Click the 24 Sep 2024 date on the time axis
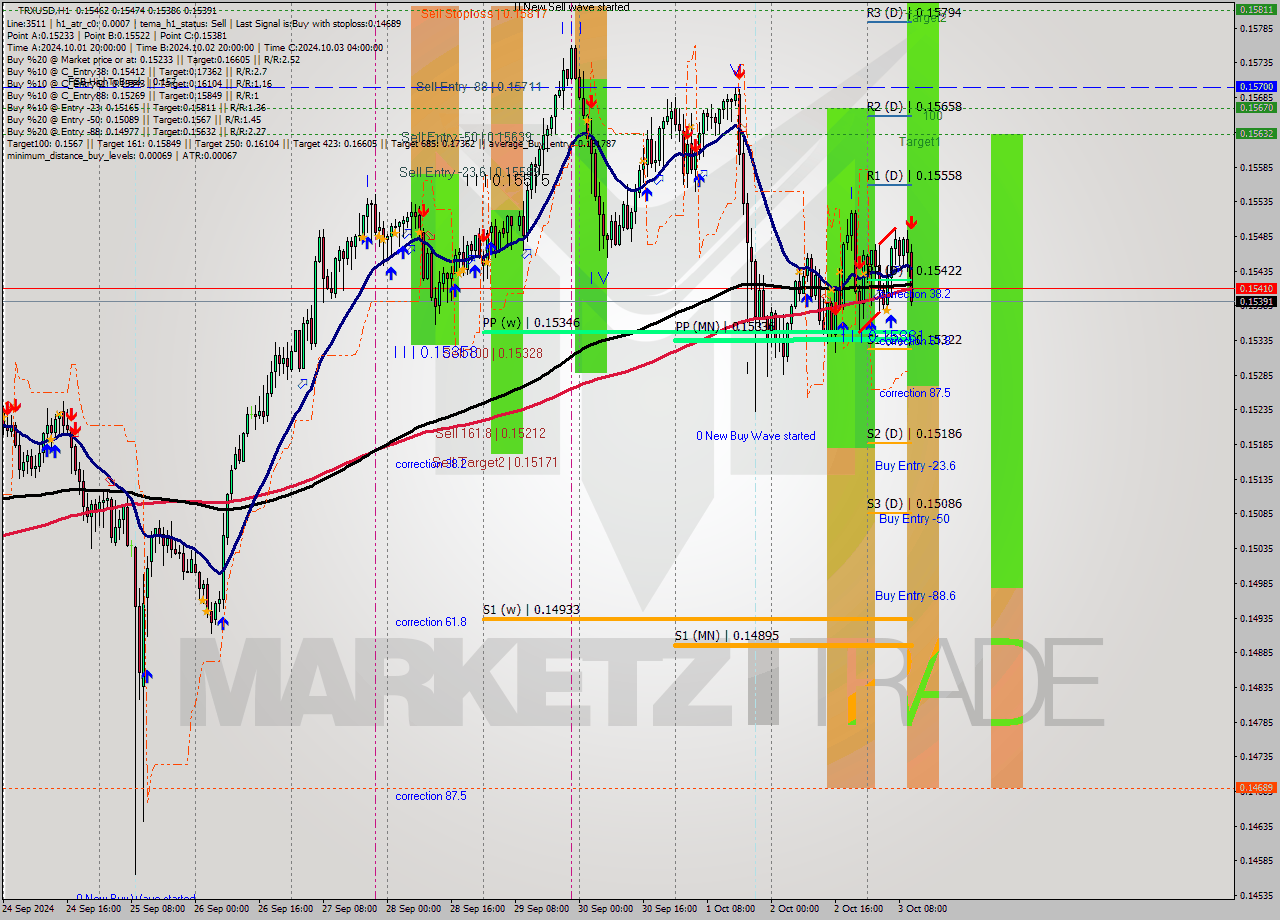 27,909
